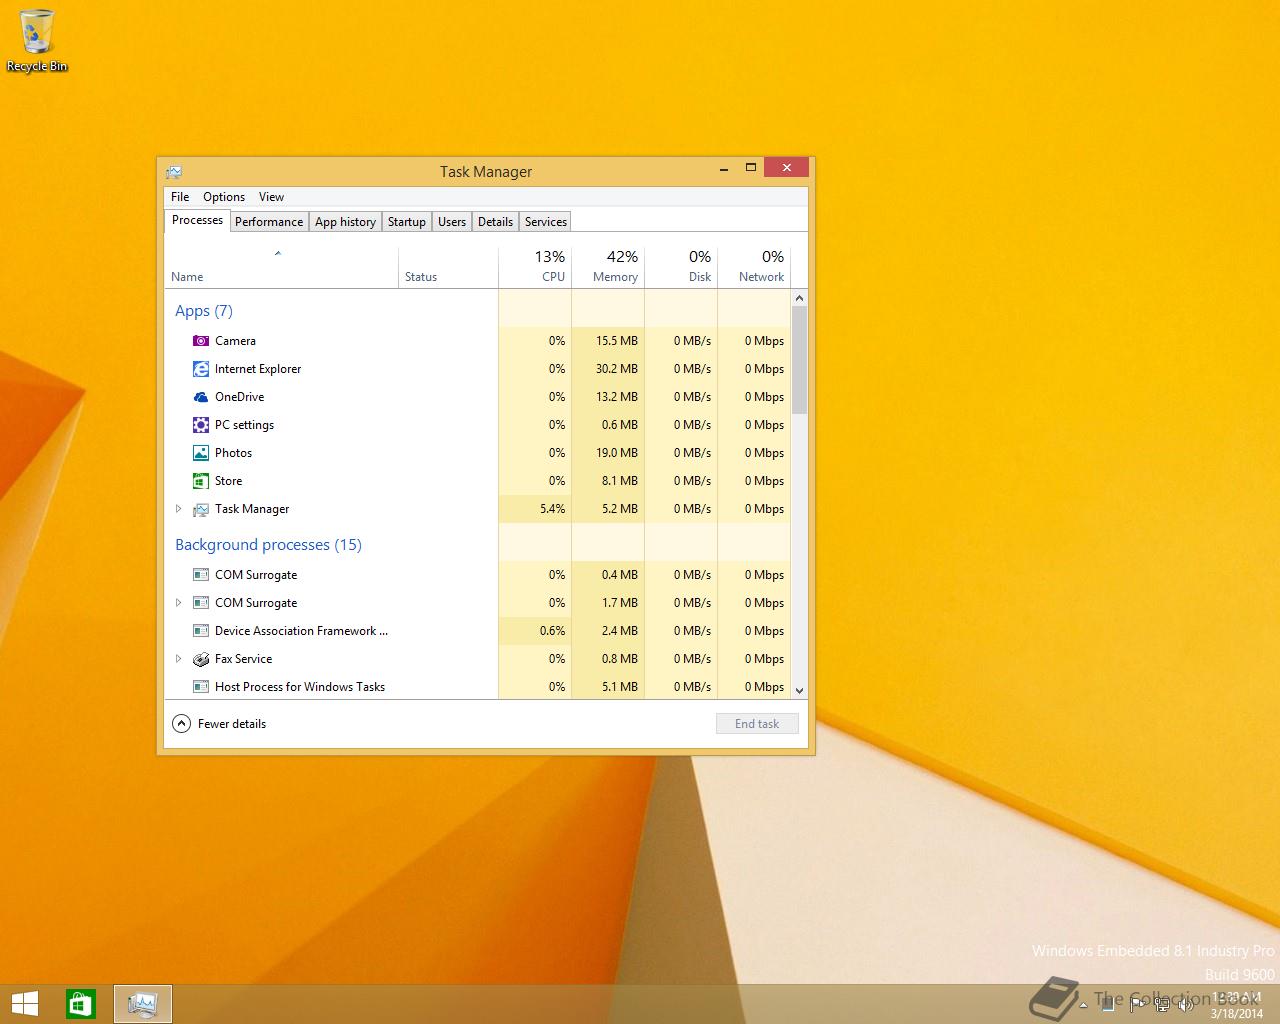Click the Task Manager title bar icon
The height and width of the screenshot is (1024, 1280).
tap(174, 172)
